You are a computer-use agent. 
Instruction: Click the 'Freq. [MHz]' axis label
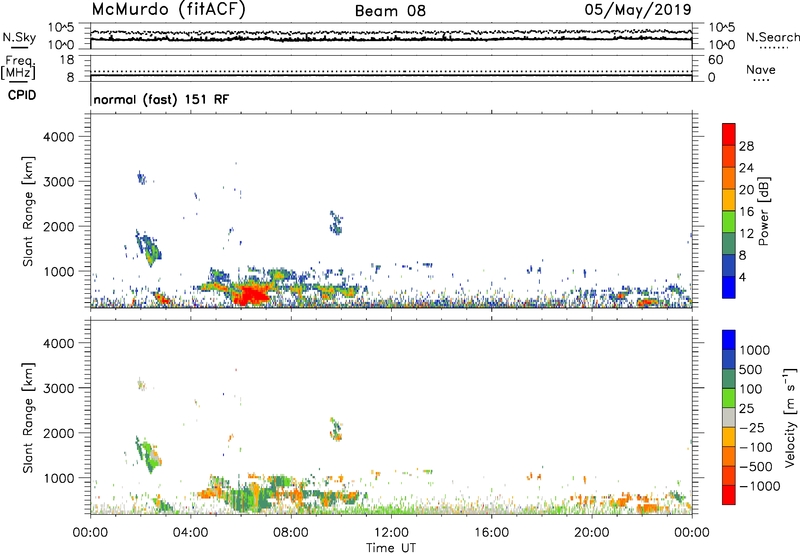coord(18,67)
